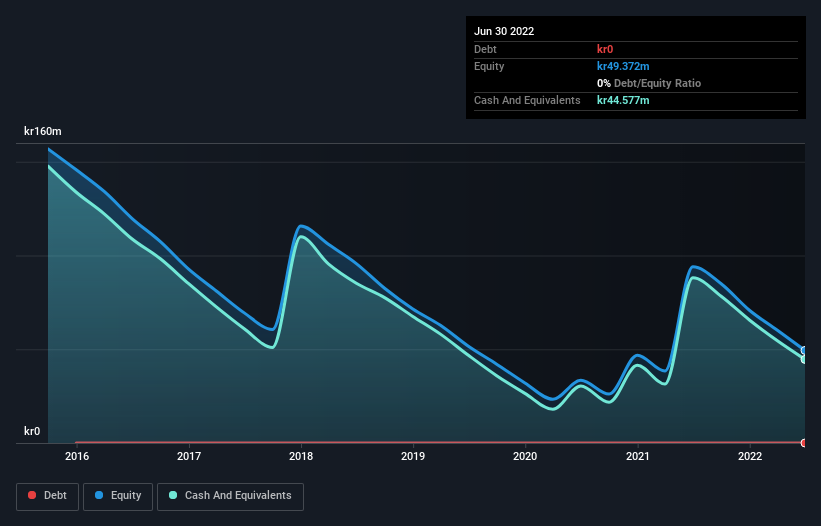Toggle Cash And Equivalents legend button
821x526 pixels.
[x=230, y=496]
